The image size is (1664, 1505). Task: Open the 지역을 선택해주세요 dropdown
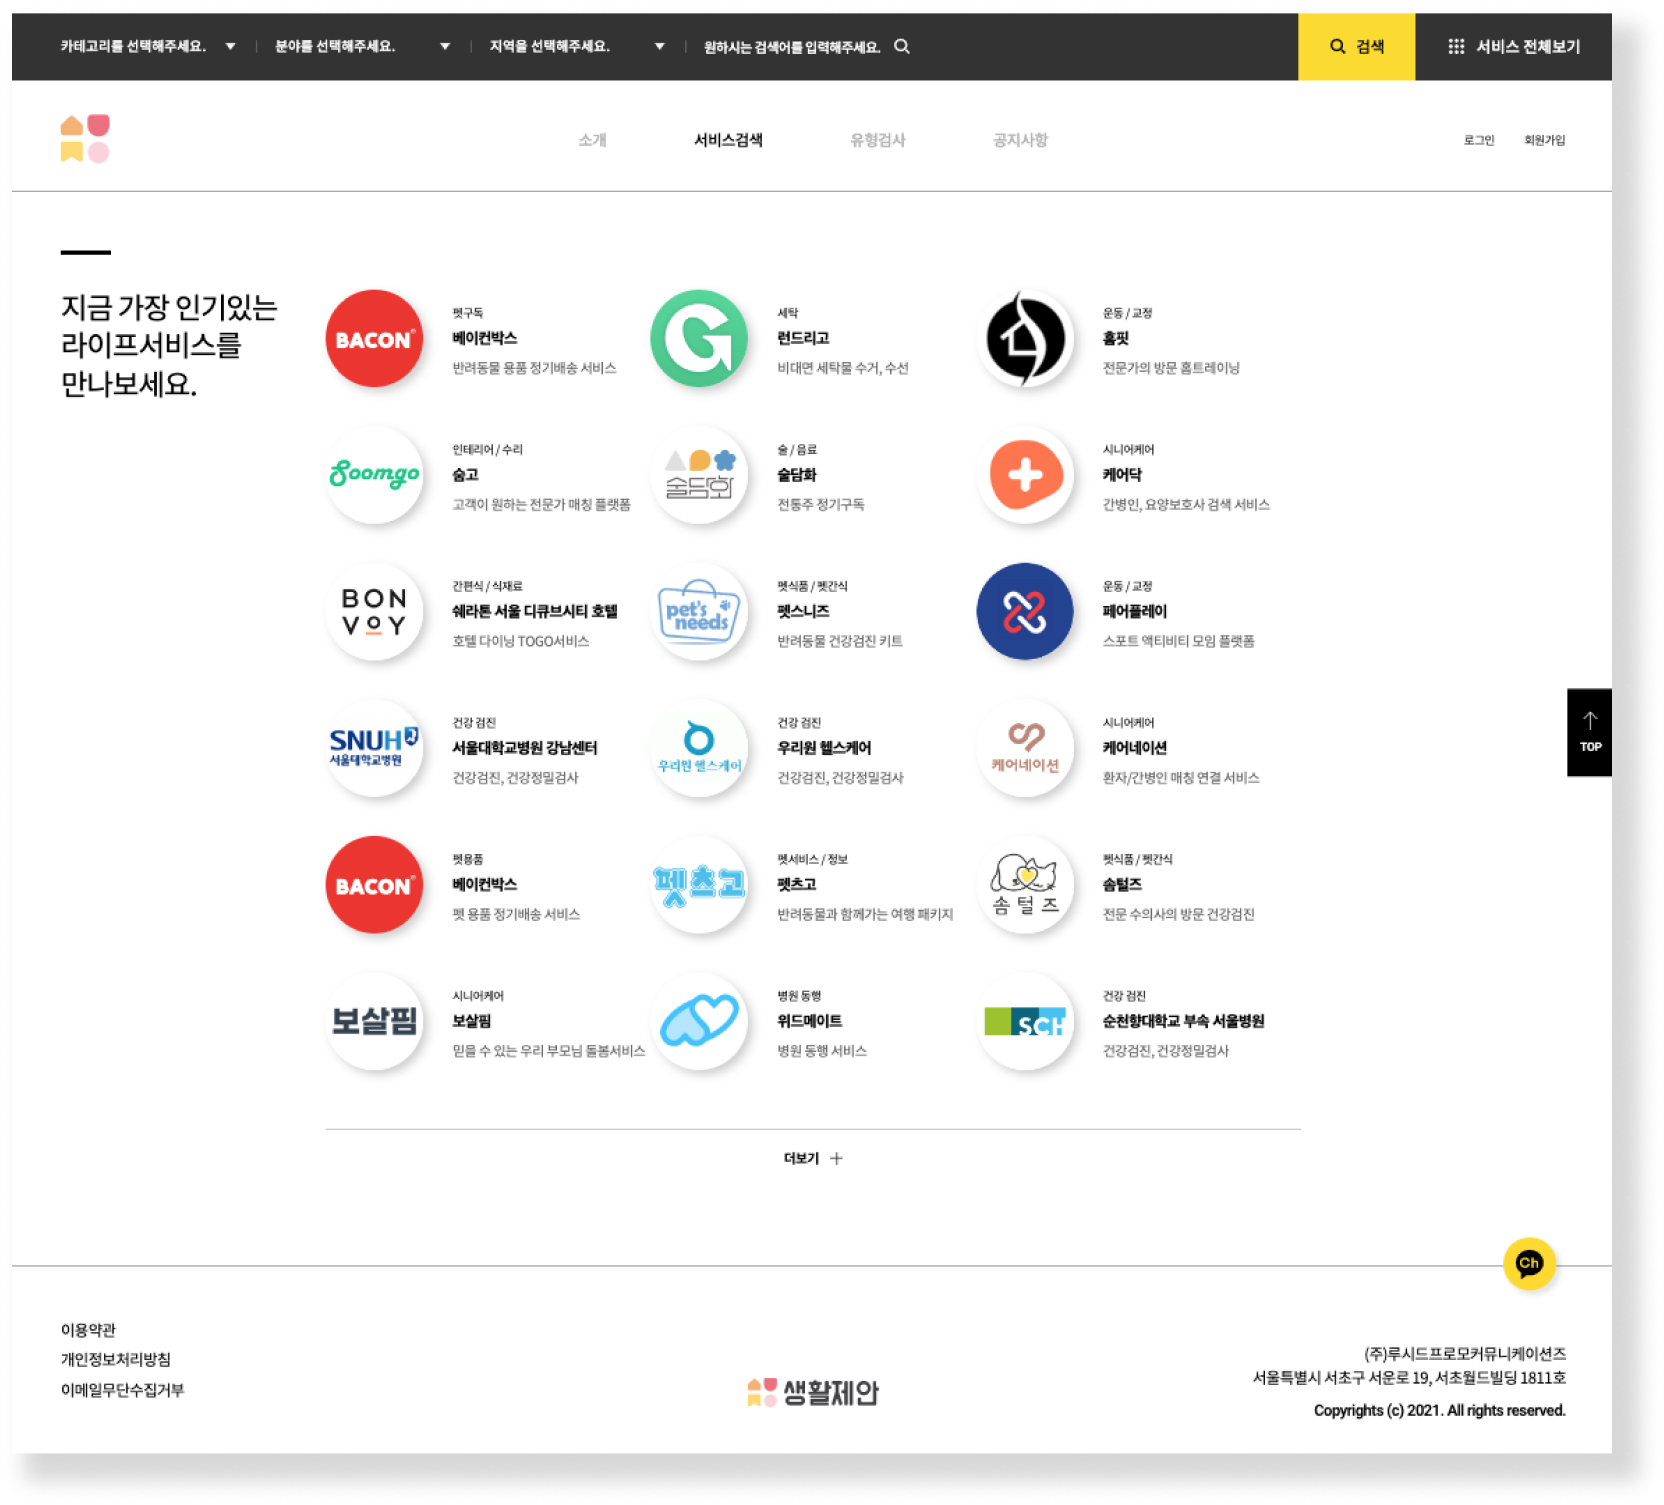tap(577, 46)
